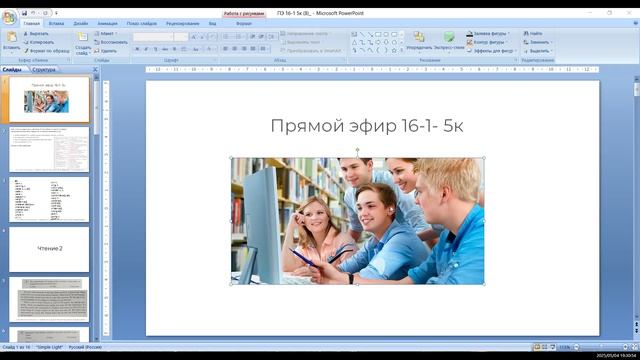640x360 pixels.
Task: Paste using the Вставить clipboard icon
Action: click(x=11, y=38)
